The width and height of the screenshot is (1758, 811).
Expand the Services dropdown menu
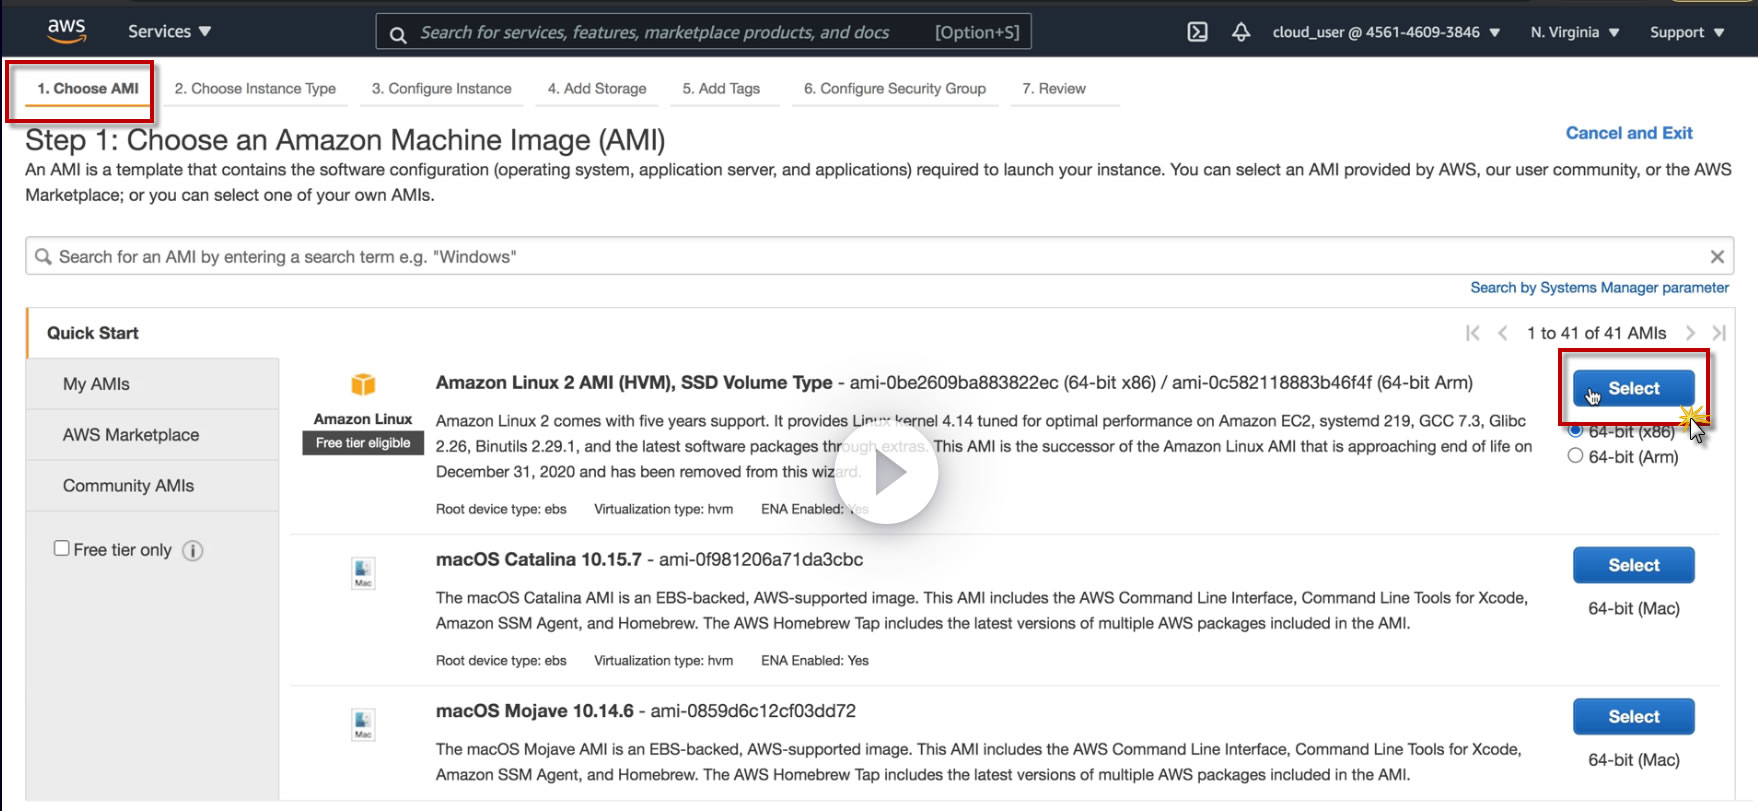pyautogui.click(x=169, y=31)
